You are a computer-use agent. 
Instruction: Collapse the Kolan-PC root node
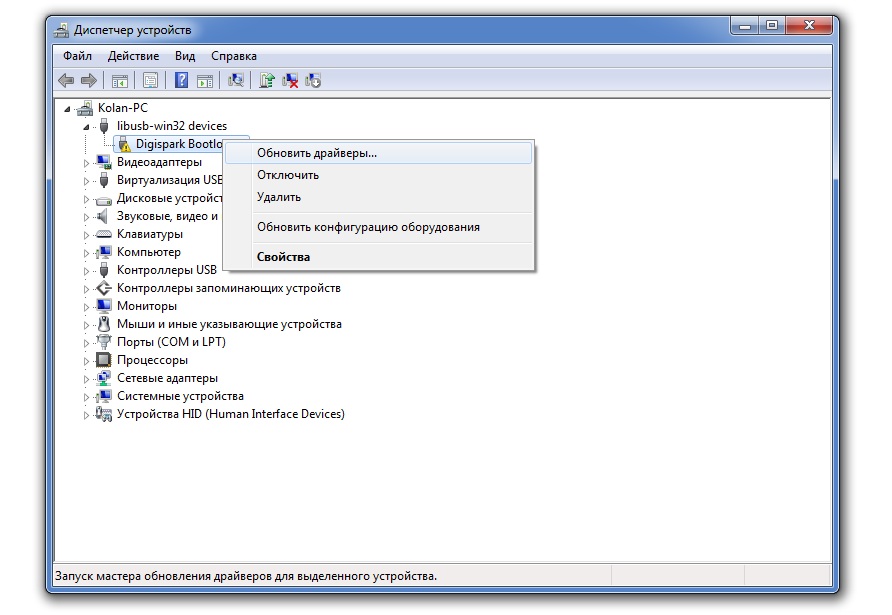[68, 108]
